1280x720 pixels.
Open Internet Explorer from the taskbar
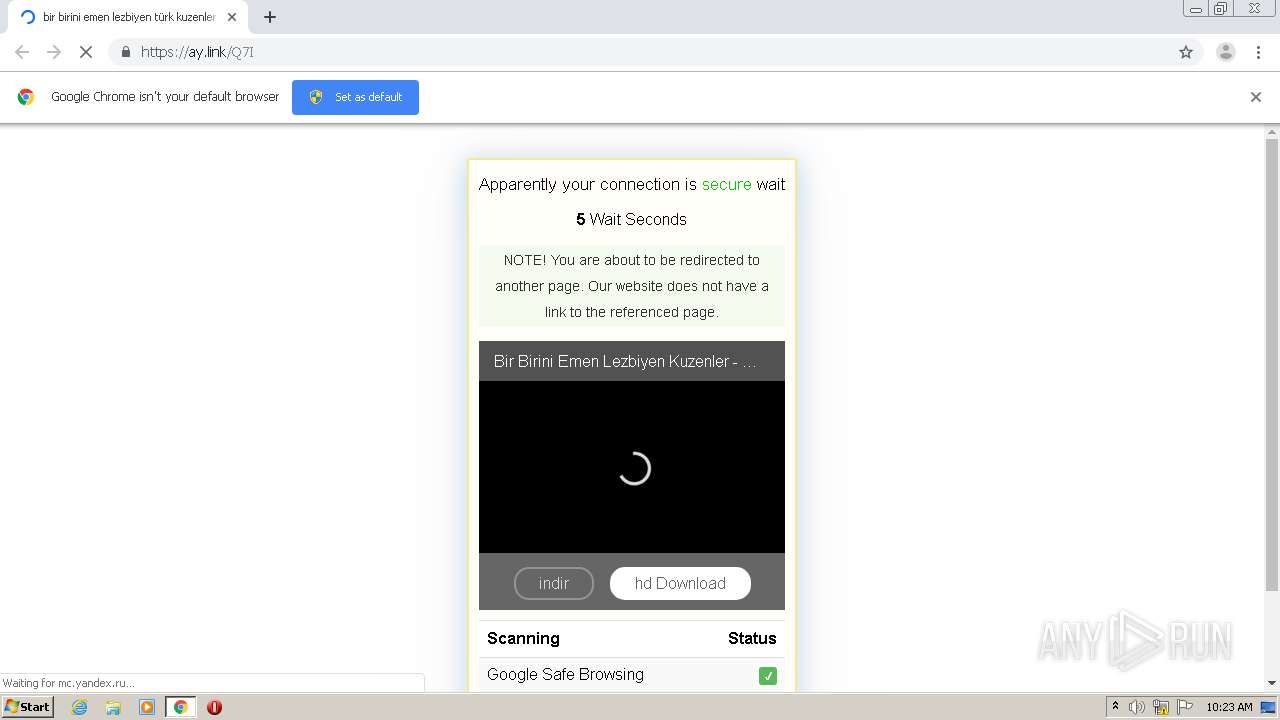(x=80, y=707)
